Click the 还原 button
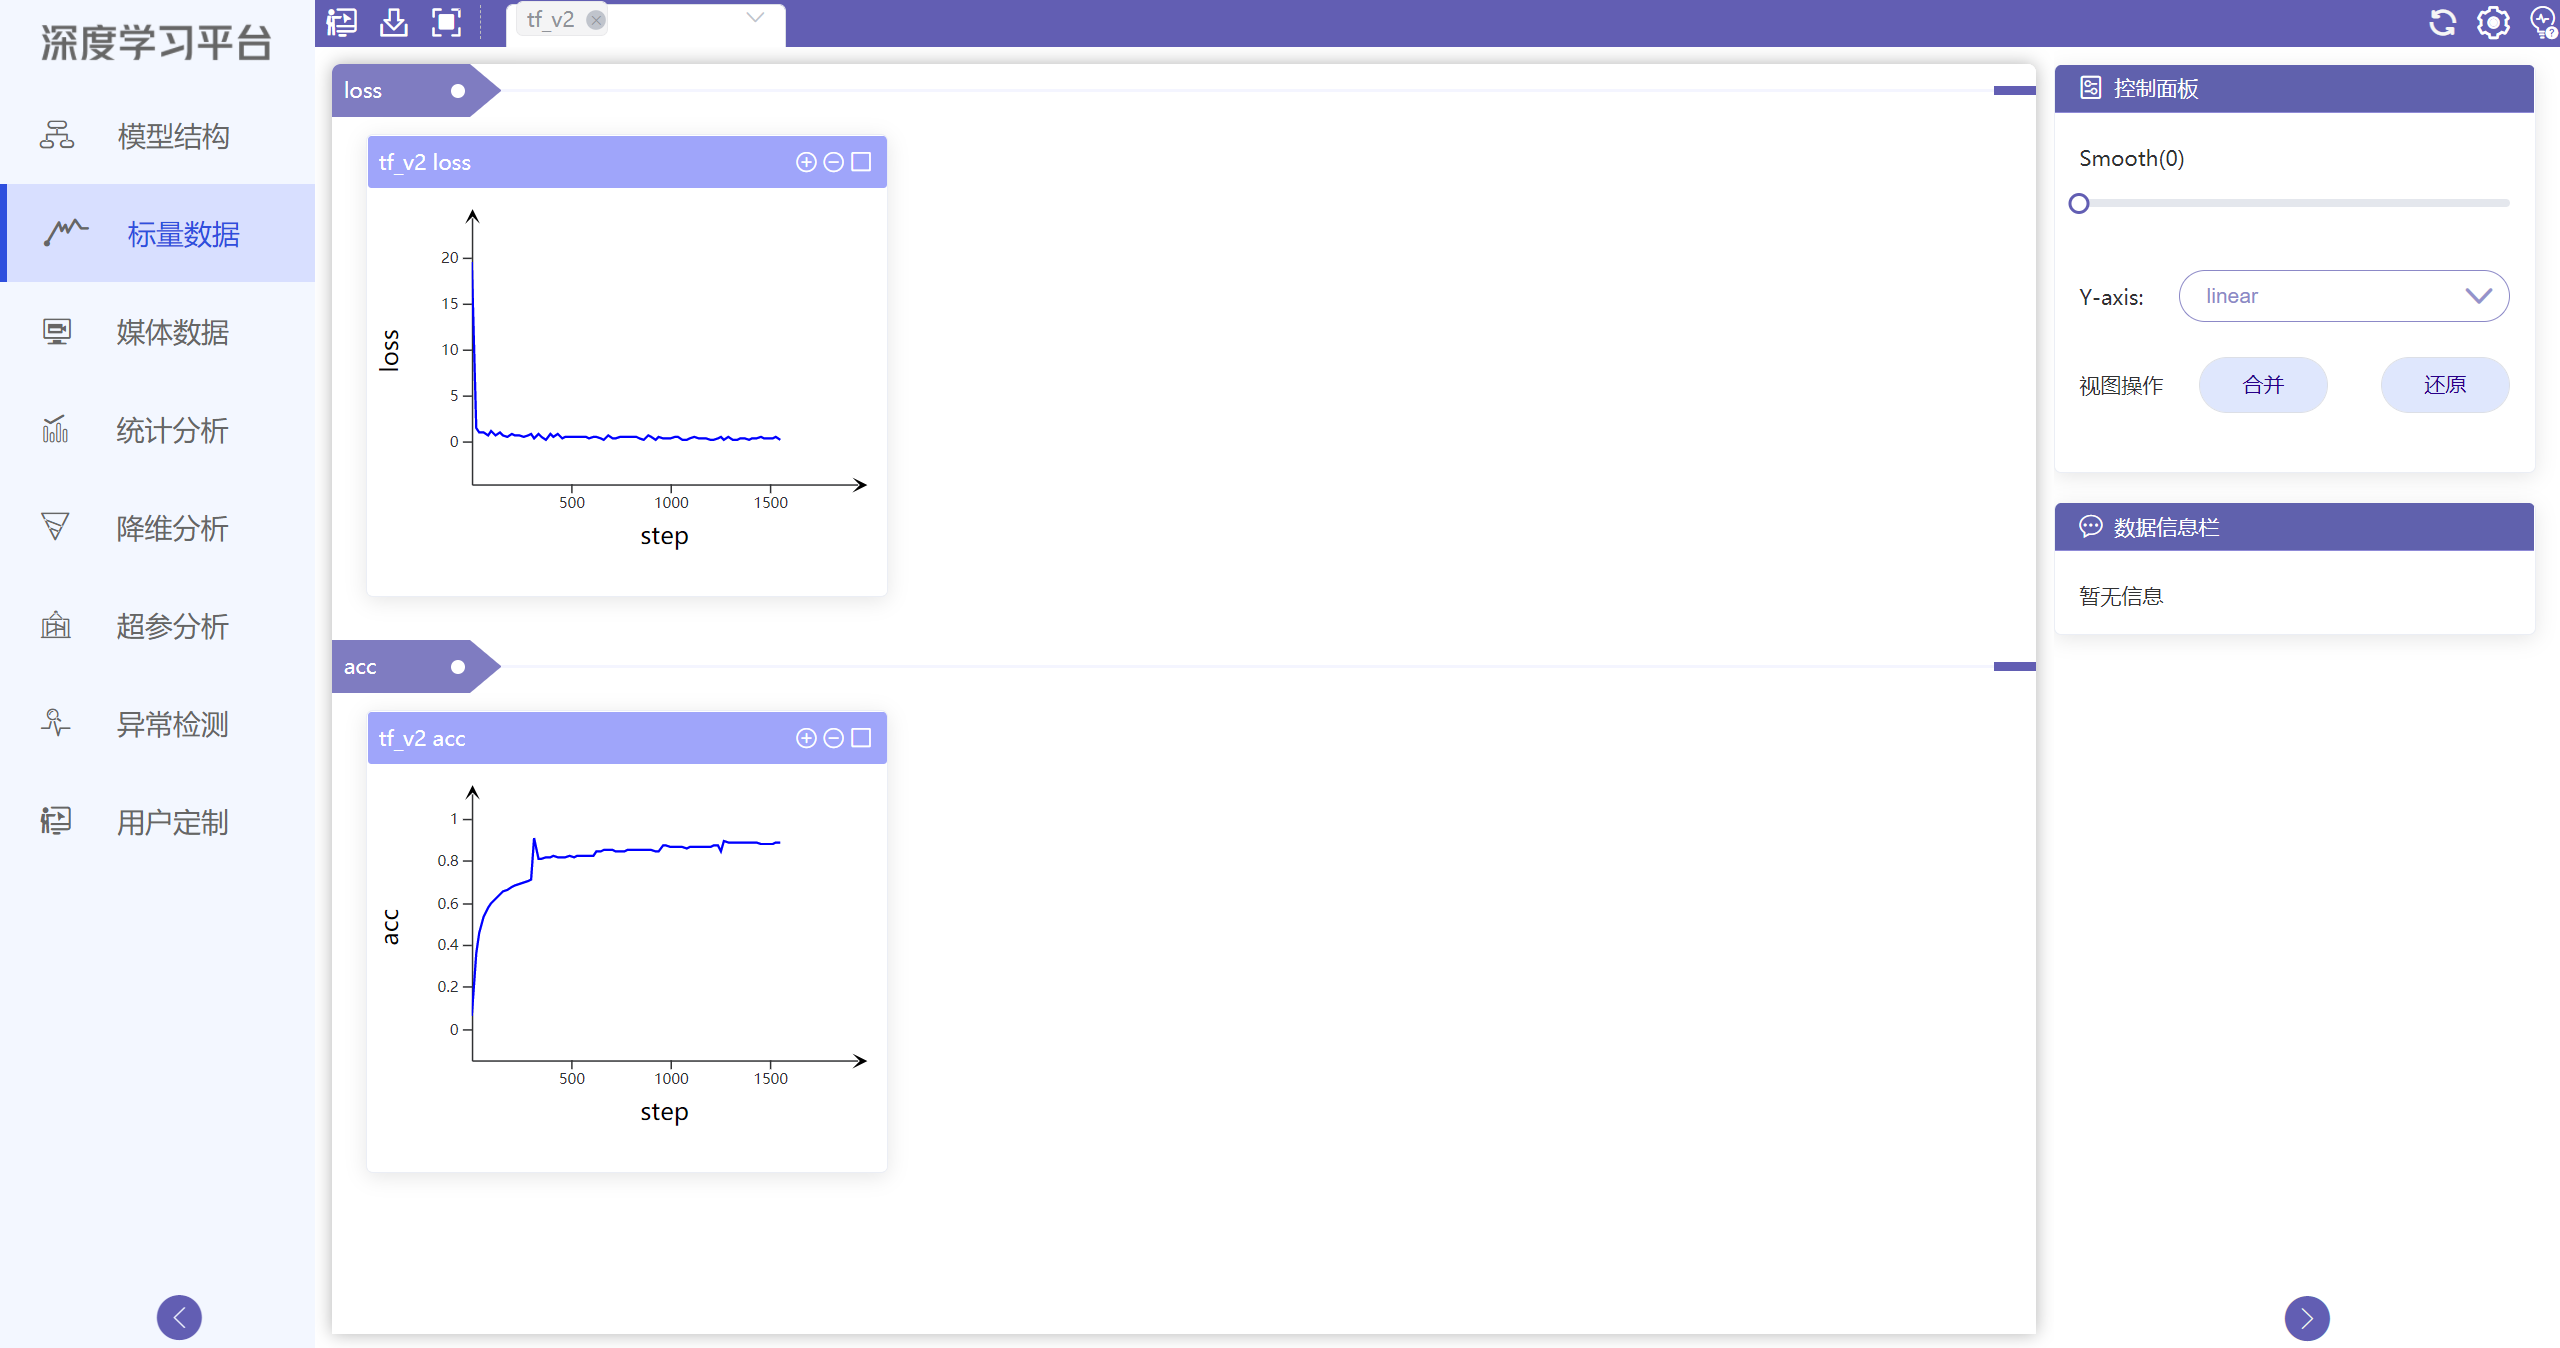2560x1348 pixels. 2445,385
